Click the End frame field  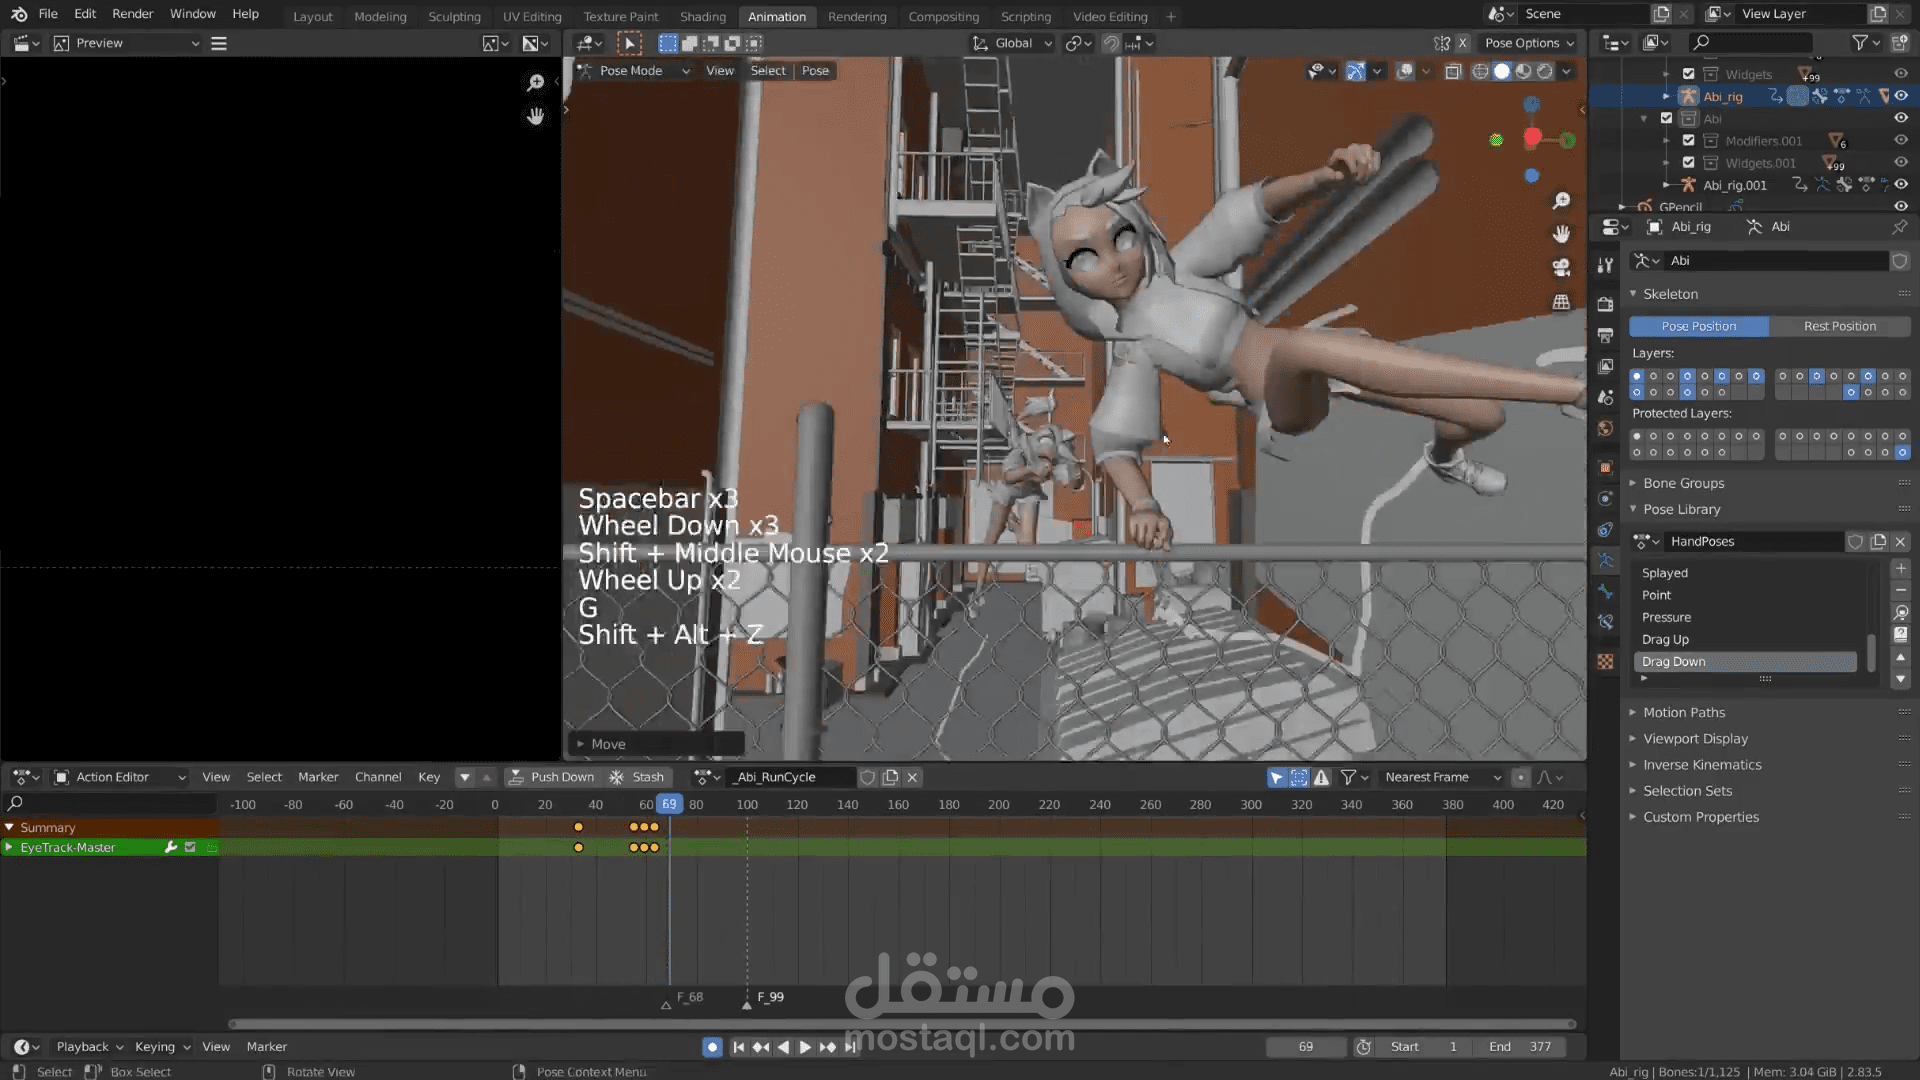tap(1520, 1047)
